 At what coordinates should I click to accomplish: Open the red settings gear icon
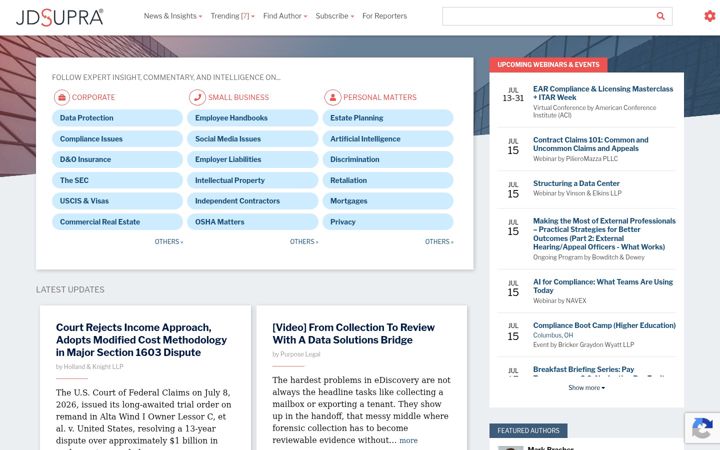click(710, 16)
